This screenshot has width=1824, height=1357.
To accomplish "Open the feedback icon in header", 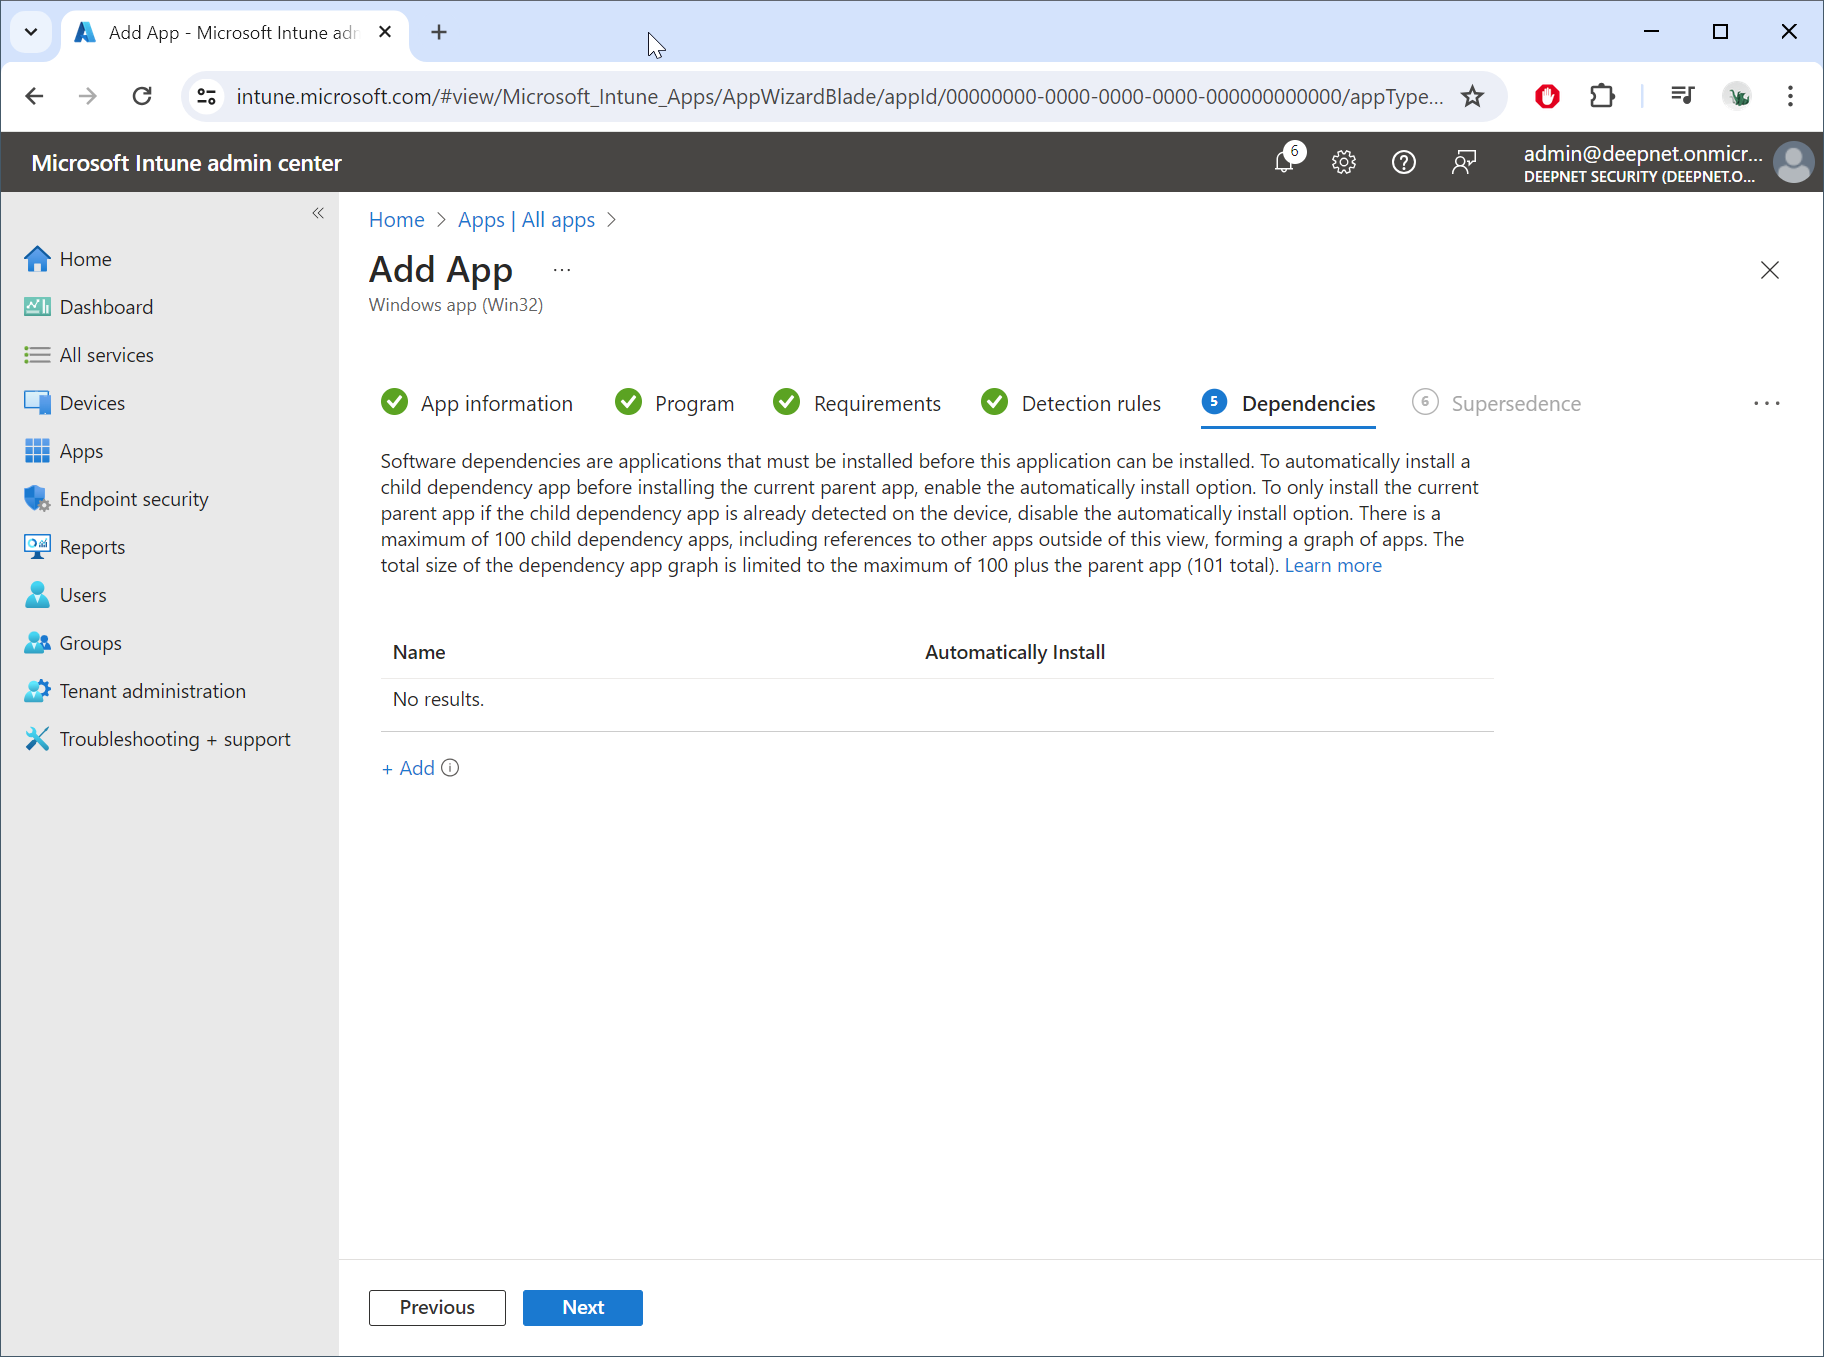I will (1464, 162).
